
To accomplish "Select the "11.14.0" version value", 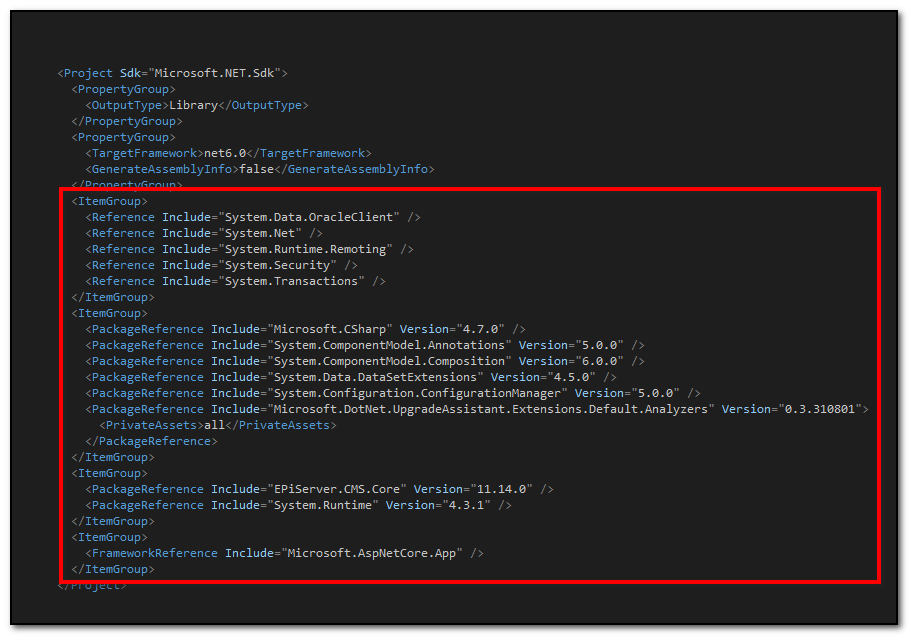I will click(x=501, y=489).
